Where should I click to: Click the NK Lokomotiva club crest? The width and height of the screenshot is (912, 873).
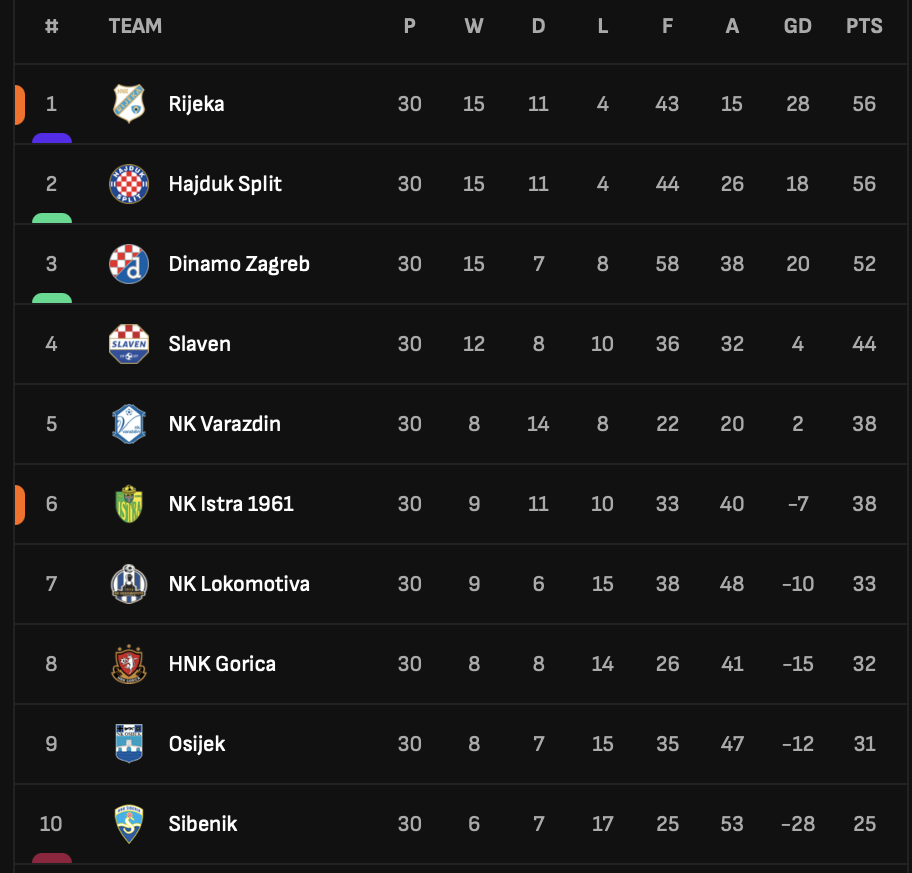pos(129,584)
